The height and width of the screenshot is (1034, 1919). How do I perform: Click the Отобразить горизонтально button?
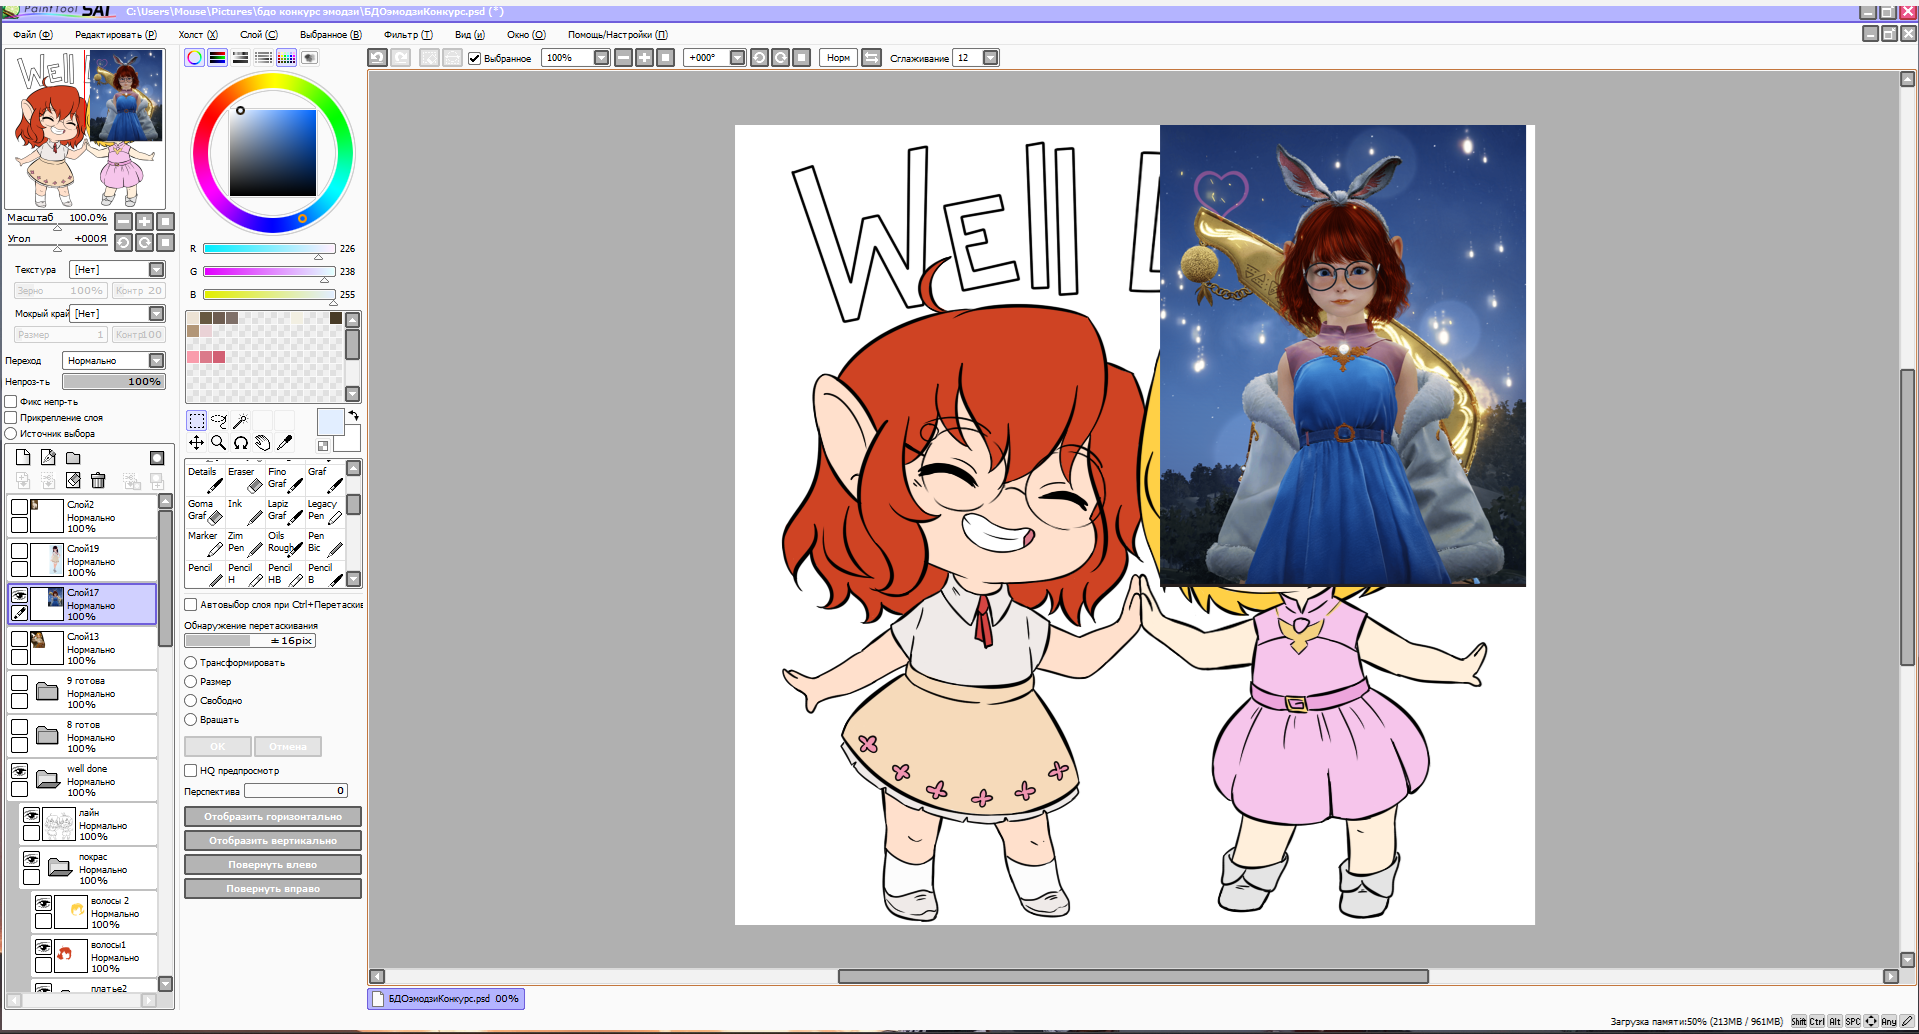(272, 817)
